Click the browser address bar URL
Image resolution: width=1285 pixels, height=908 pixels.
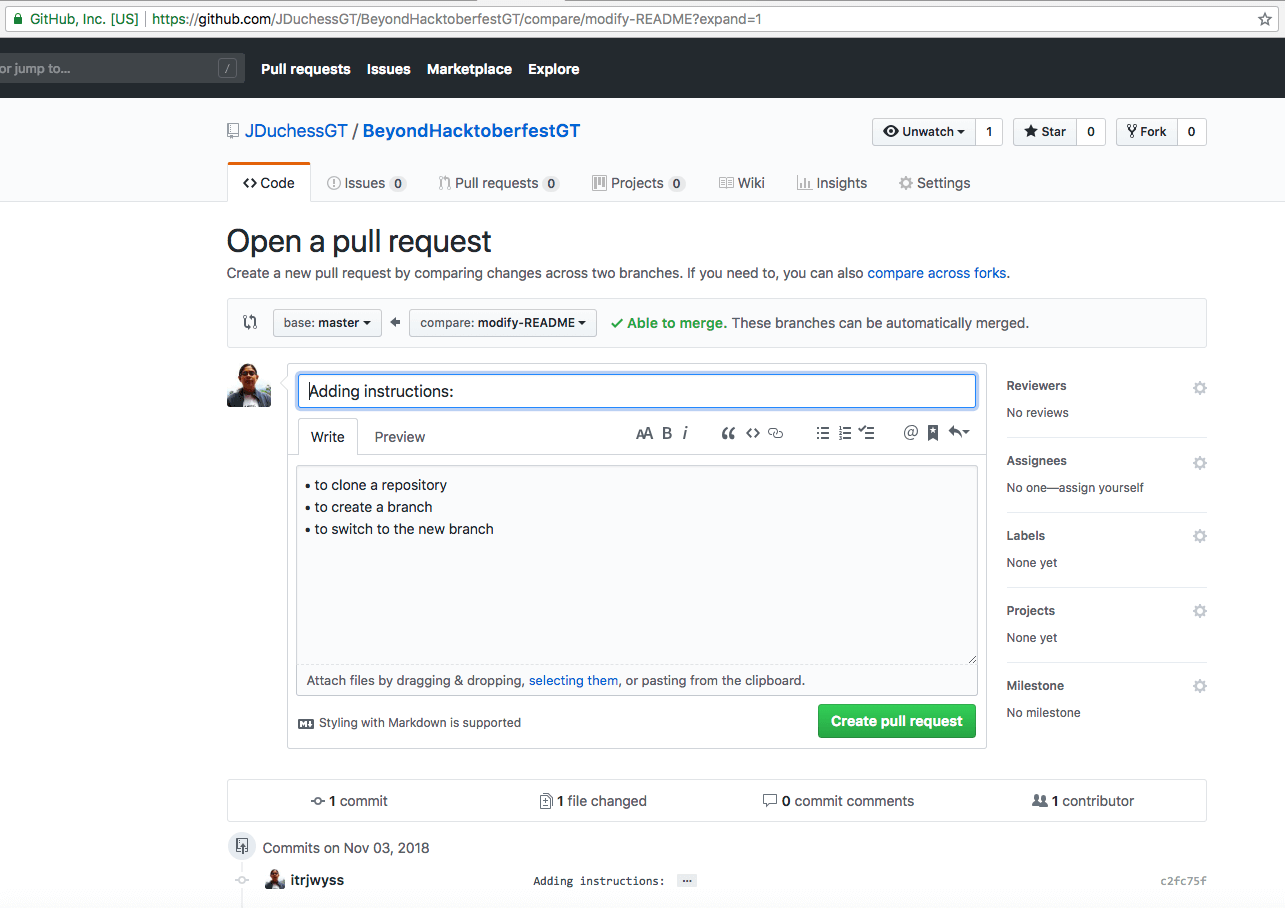(x=457, y=19)
